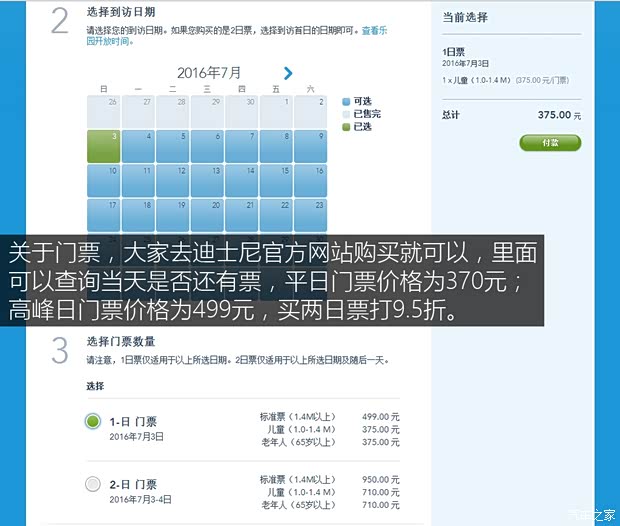Click the green 已选 legend swatch
Screen dimensions: 620x526
346,127
